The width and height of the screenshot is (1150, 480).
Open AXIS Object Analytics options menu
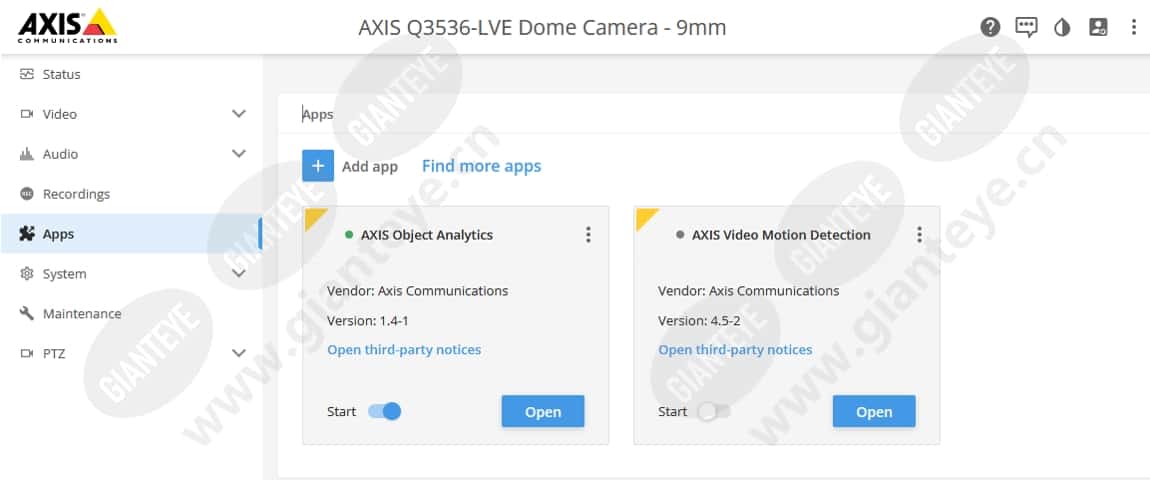pyautogui.click(x=588, y=235)
